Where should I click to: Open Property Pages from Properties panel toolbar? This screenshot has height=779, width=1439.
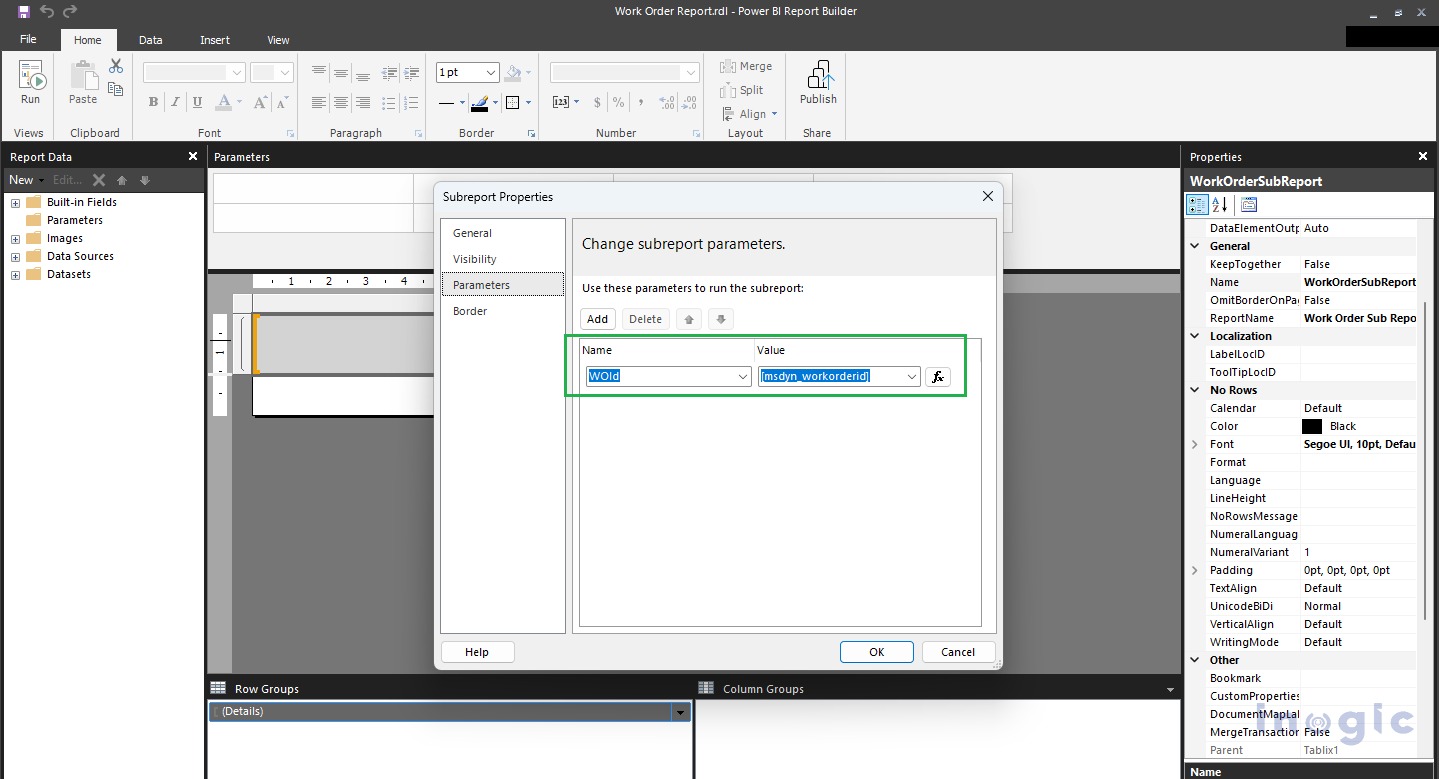click(1248, 204)
